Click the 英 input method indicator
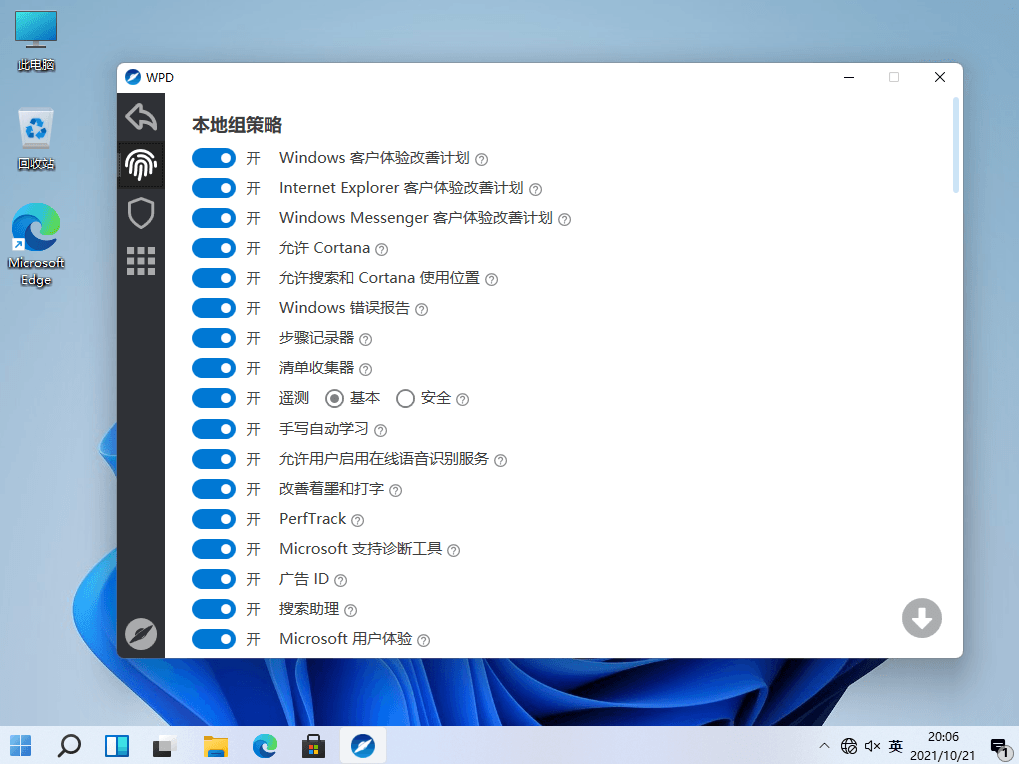1019x764 pixels. click(896, 746)
